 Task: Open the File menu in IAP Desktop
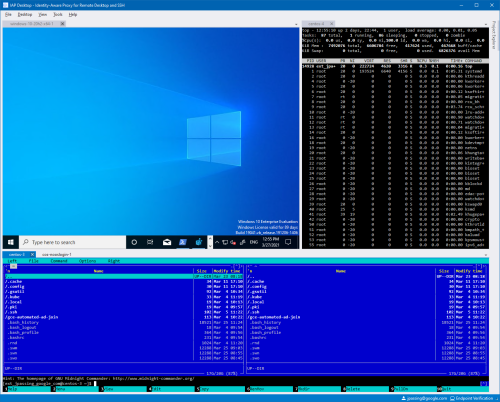[8, 15]
